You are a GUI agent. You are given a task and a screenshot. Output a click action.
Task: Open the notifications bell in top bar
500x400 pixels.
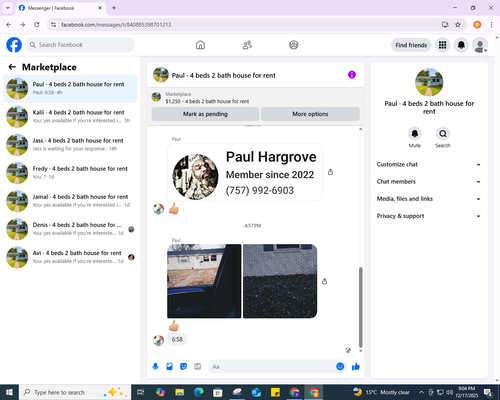[x=461, y=45]
